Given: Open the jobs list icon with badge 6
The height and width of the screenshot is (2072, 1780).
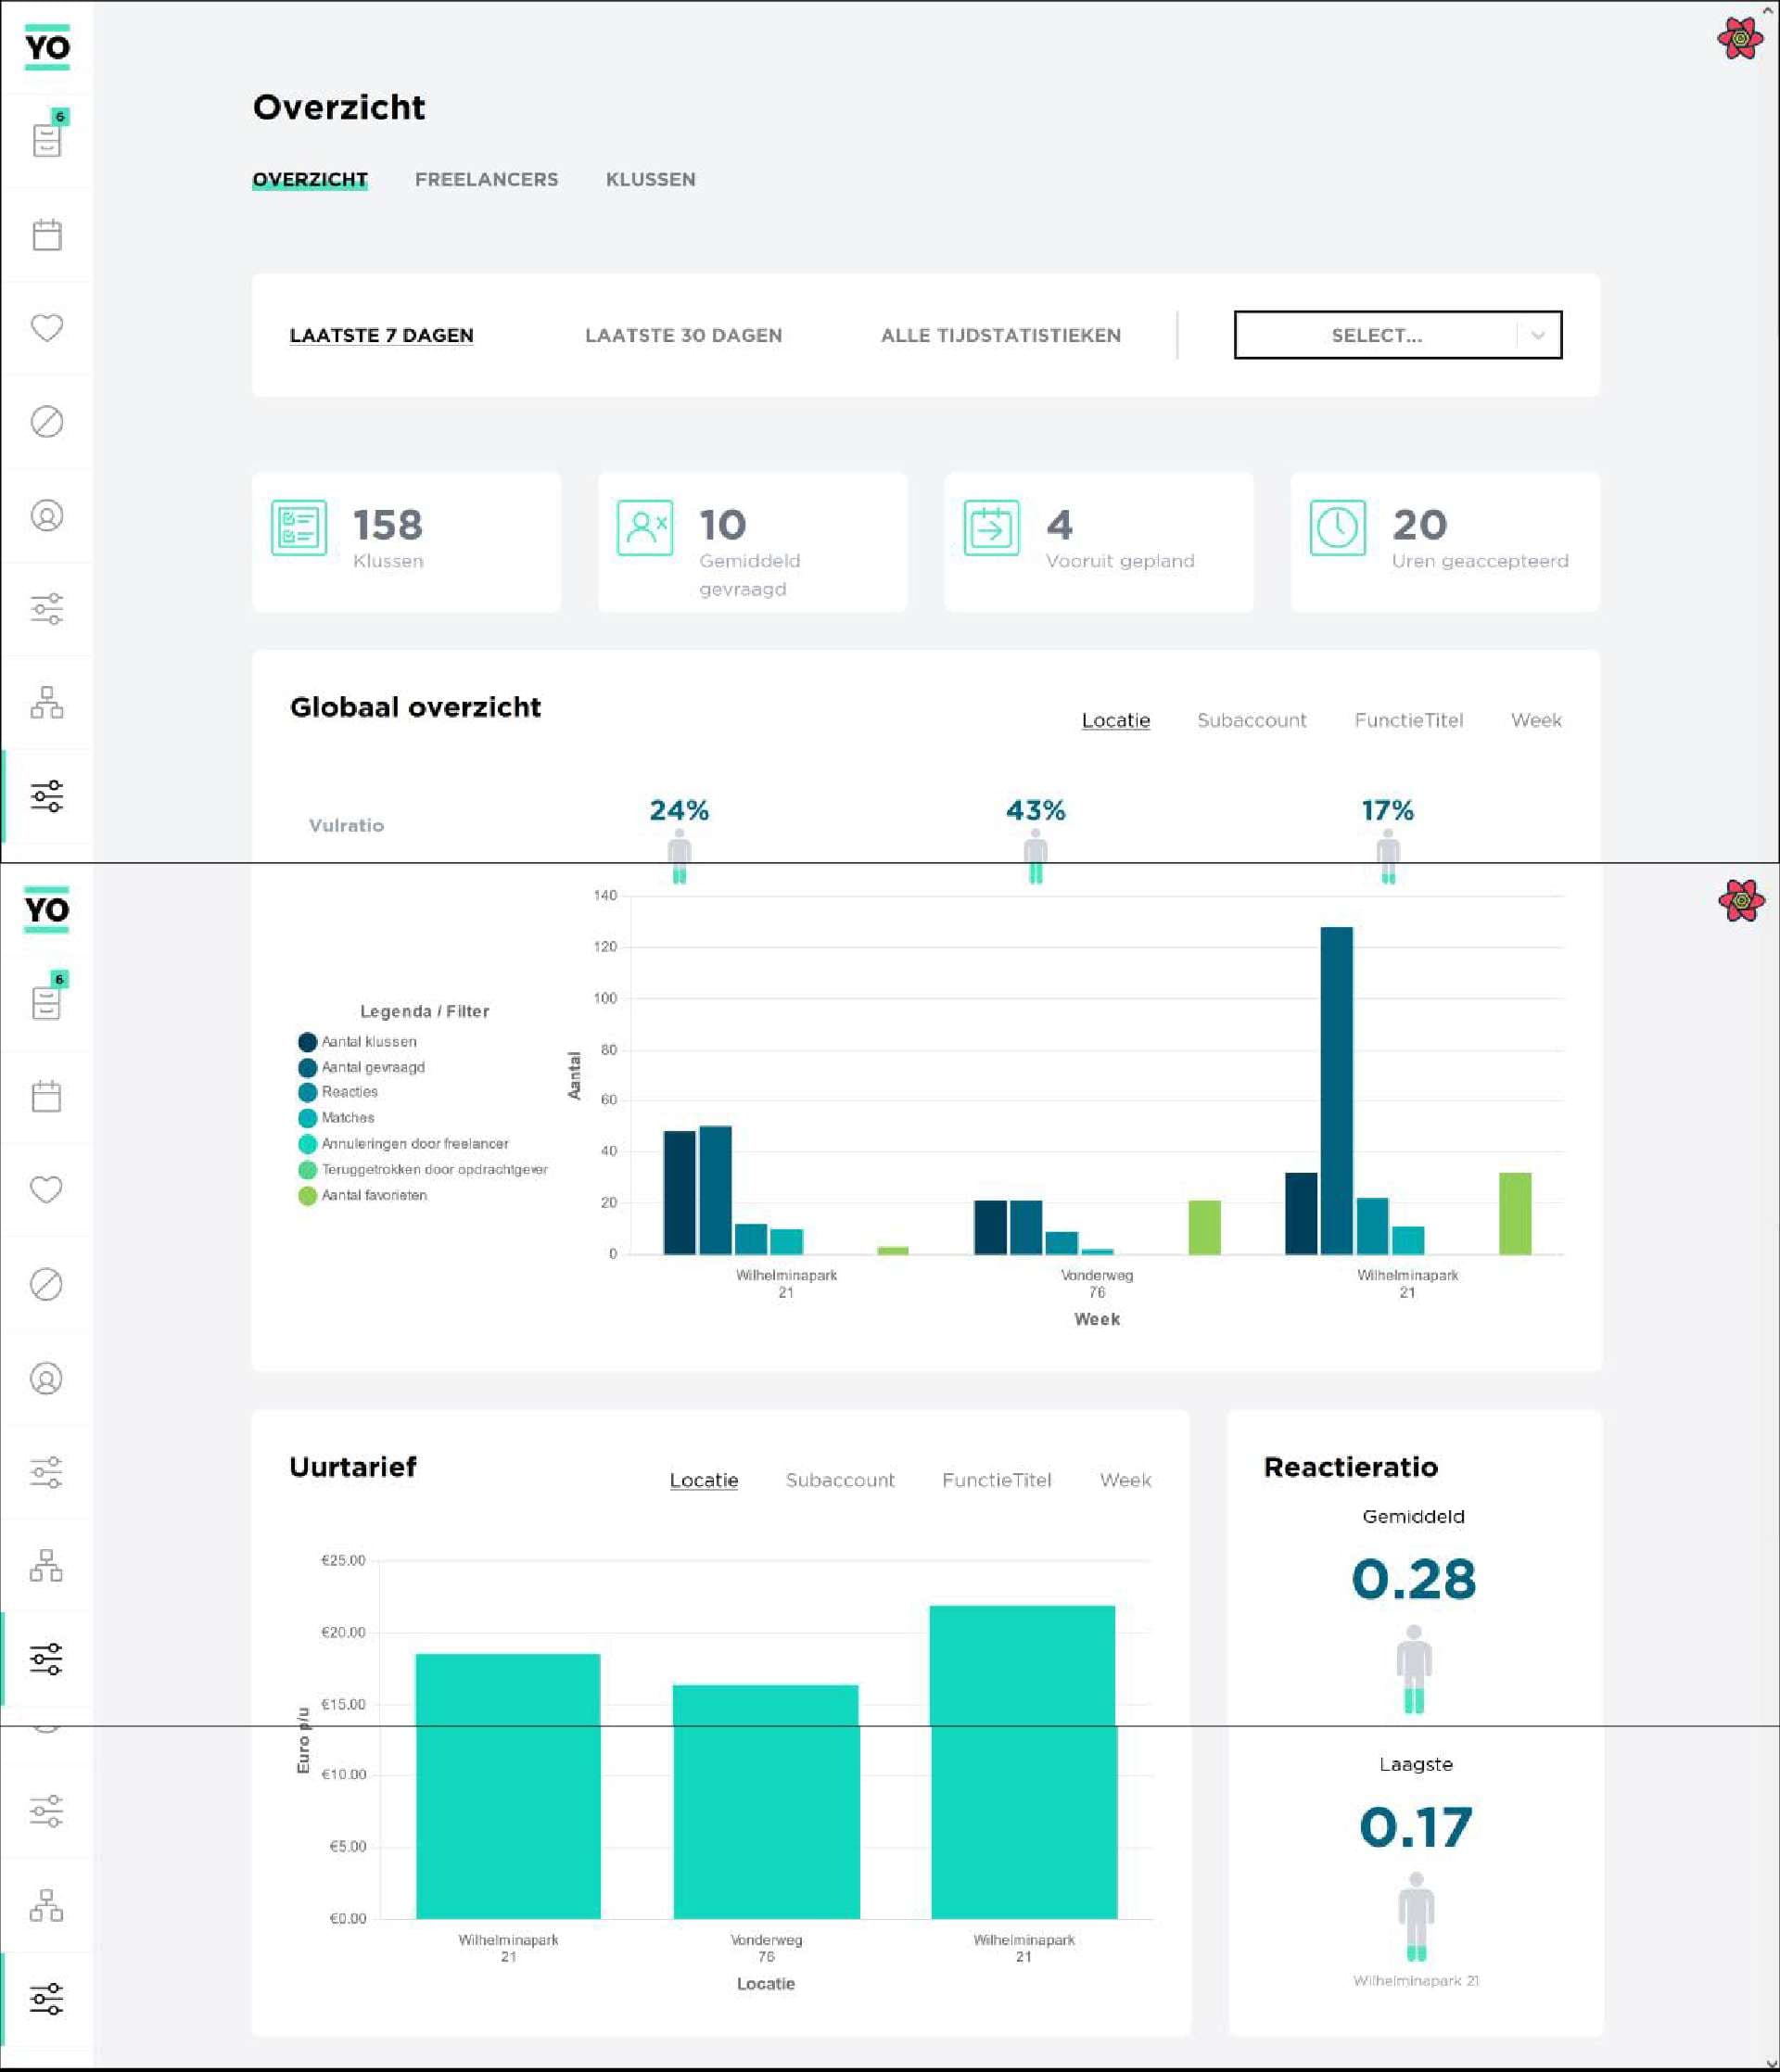Looking at the screenshot, I should point(47,139).
